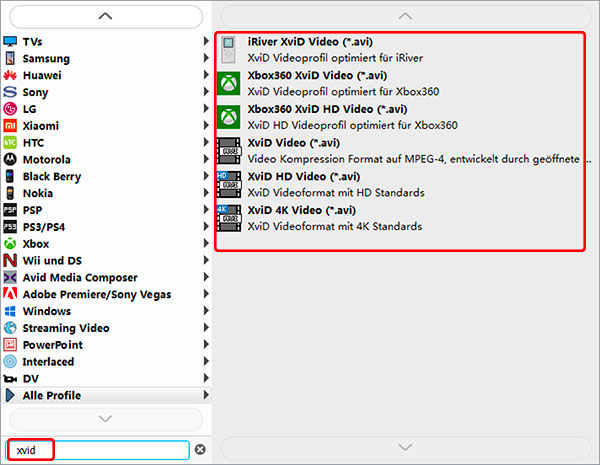The width and height of the screenshot is (600, 465).
Task: Select the Black Berry label
Action: (52, 176)
